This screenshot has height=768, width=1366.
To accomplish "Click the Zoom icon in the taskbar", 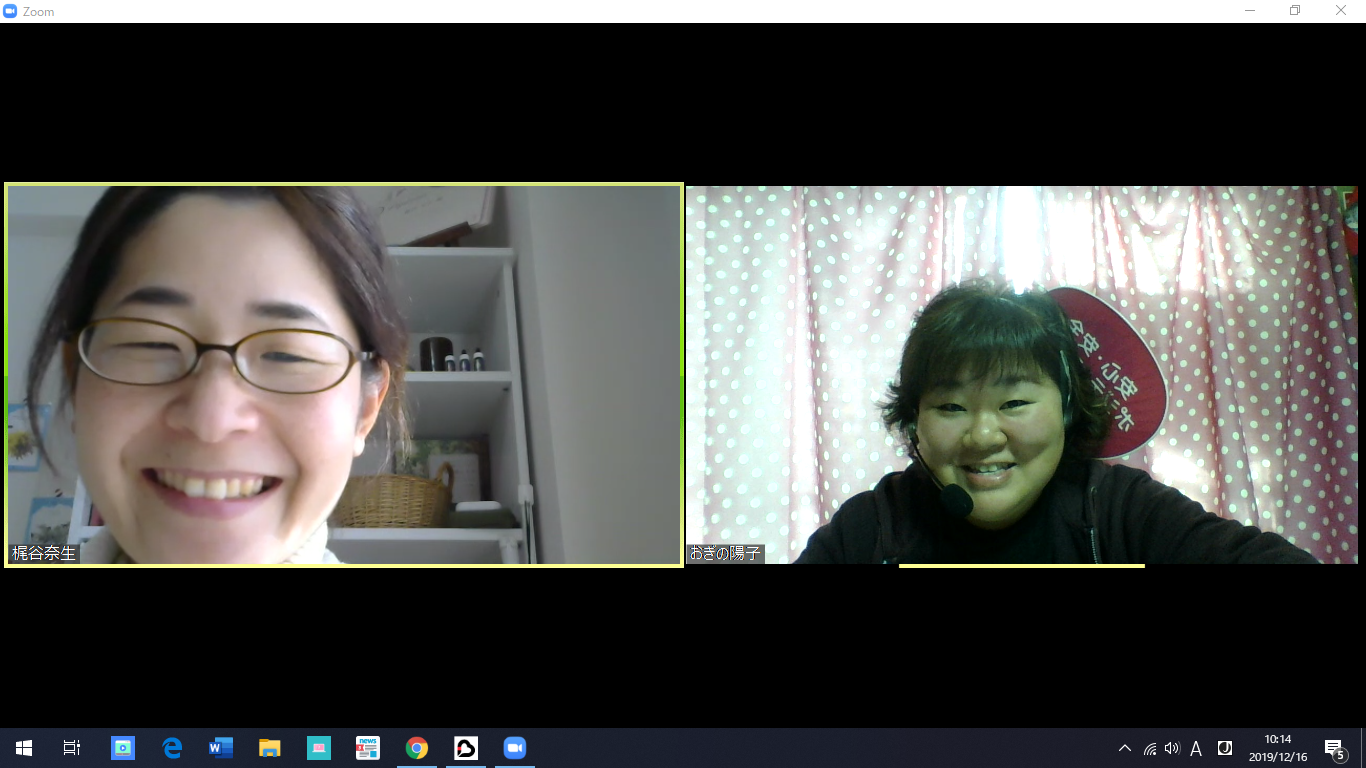I will point(515,748).
